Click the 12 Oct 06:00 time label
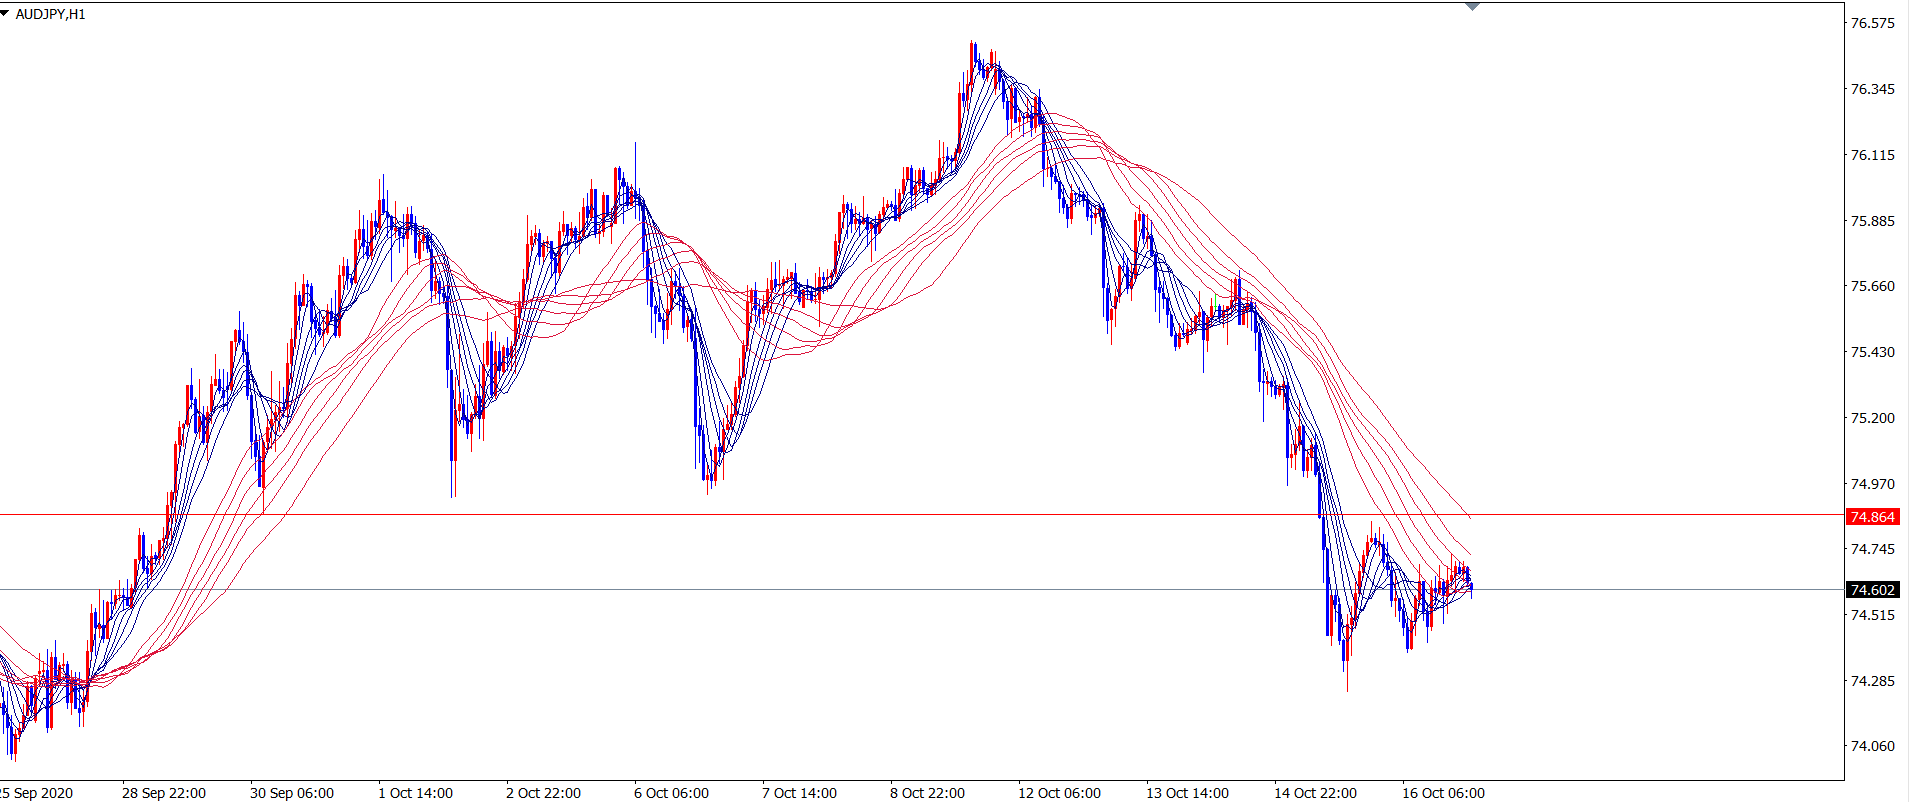The height and width of the screenshot is (802, 1910). [x=1059, y=793]
